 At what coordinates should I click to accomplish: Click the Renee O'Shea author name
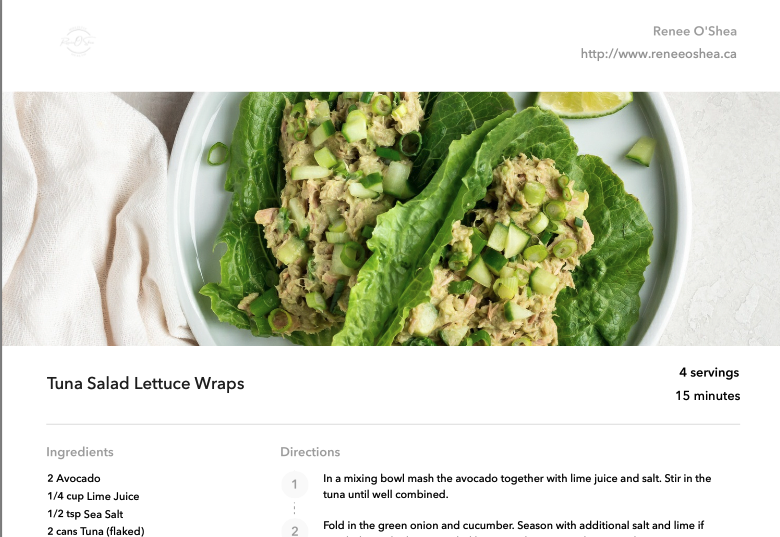click(x=694, y=31)
